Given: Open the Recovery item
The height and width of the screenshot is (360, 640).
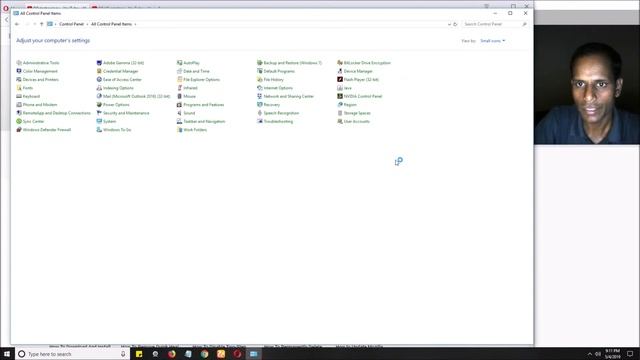Looking at the screenshot, I should point(269,104).
